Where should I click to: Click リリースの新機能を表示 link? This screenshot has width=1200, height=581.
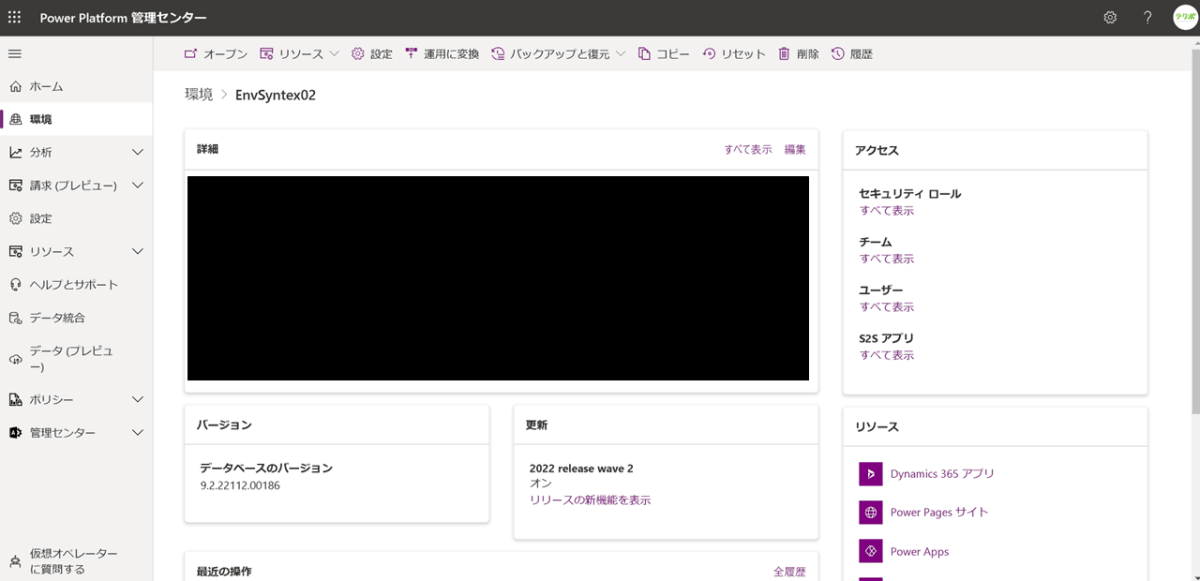[590, 500]
